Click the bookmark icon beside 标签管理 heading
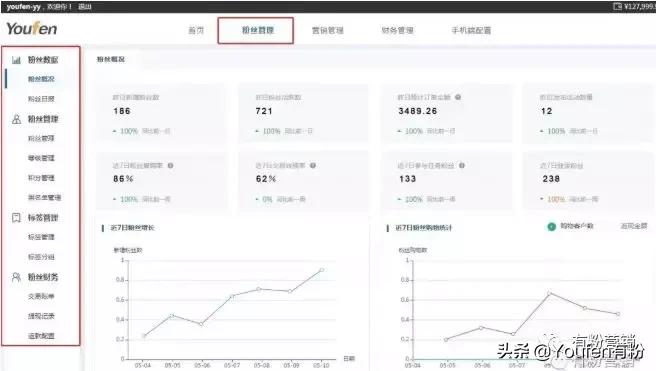This screenshot has width=656, height=371. point(16,217)
